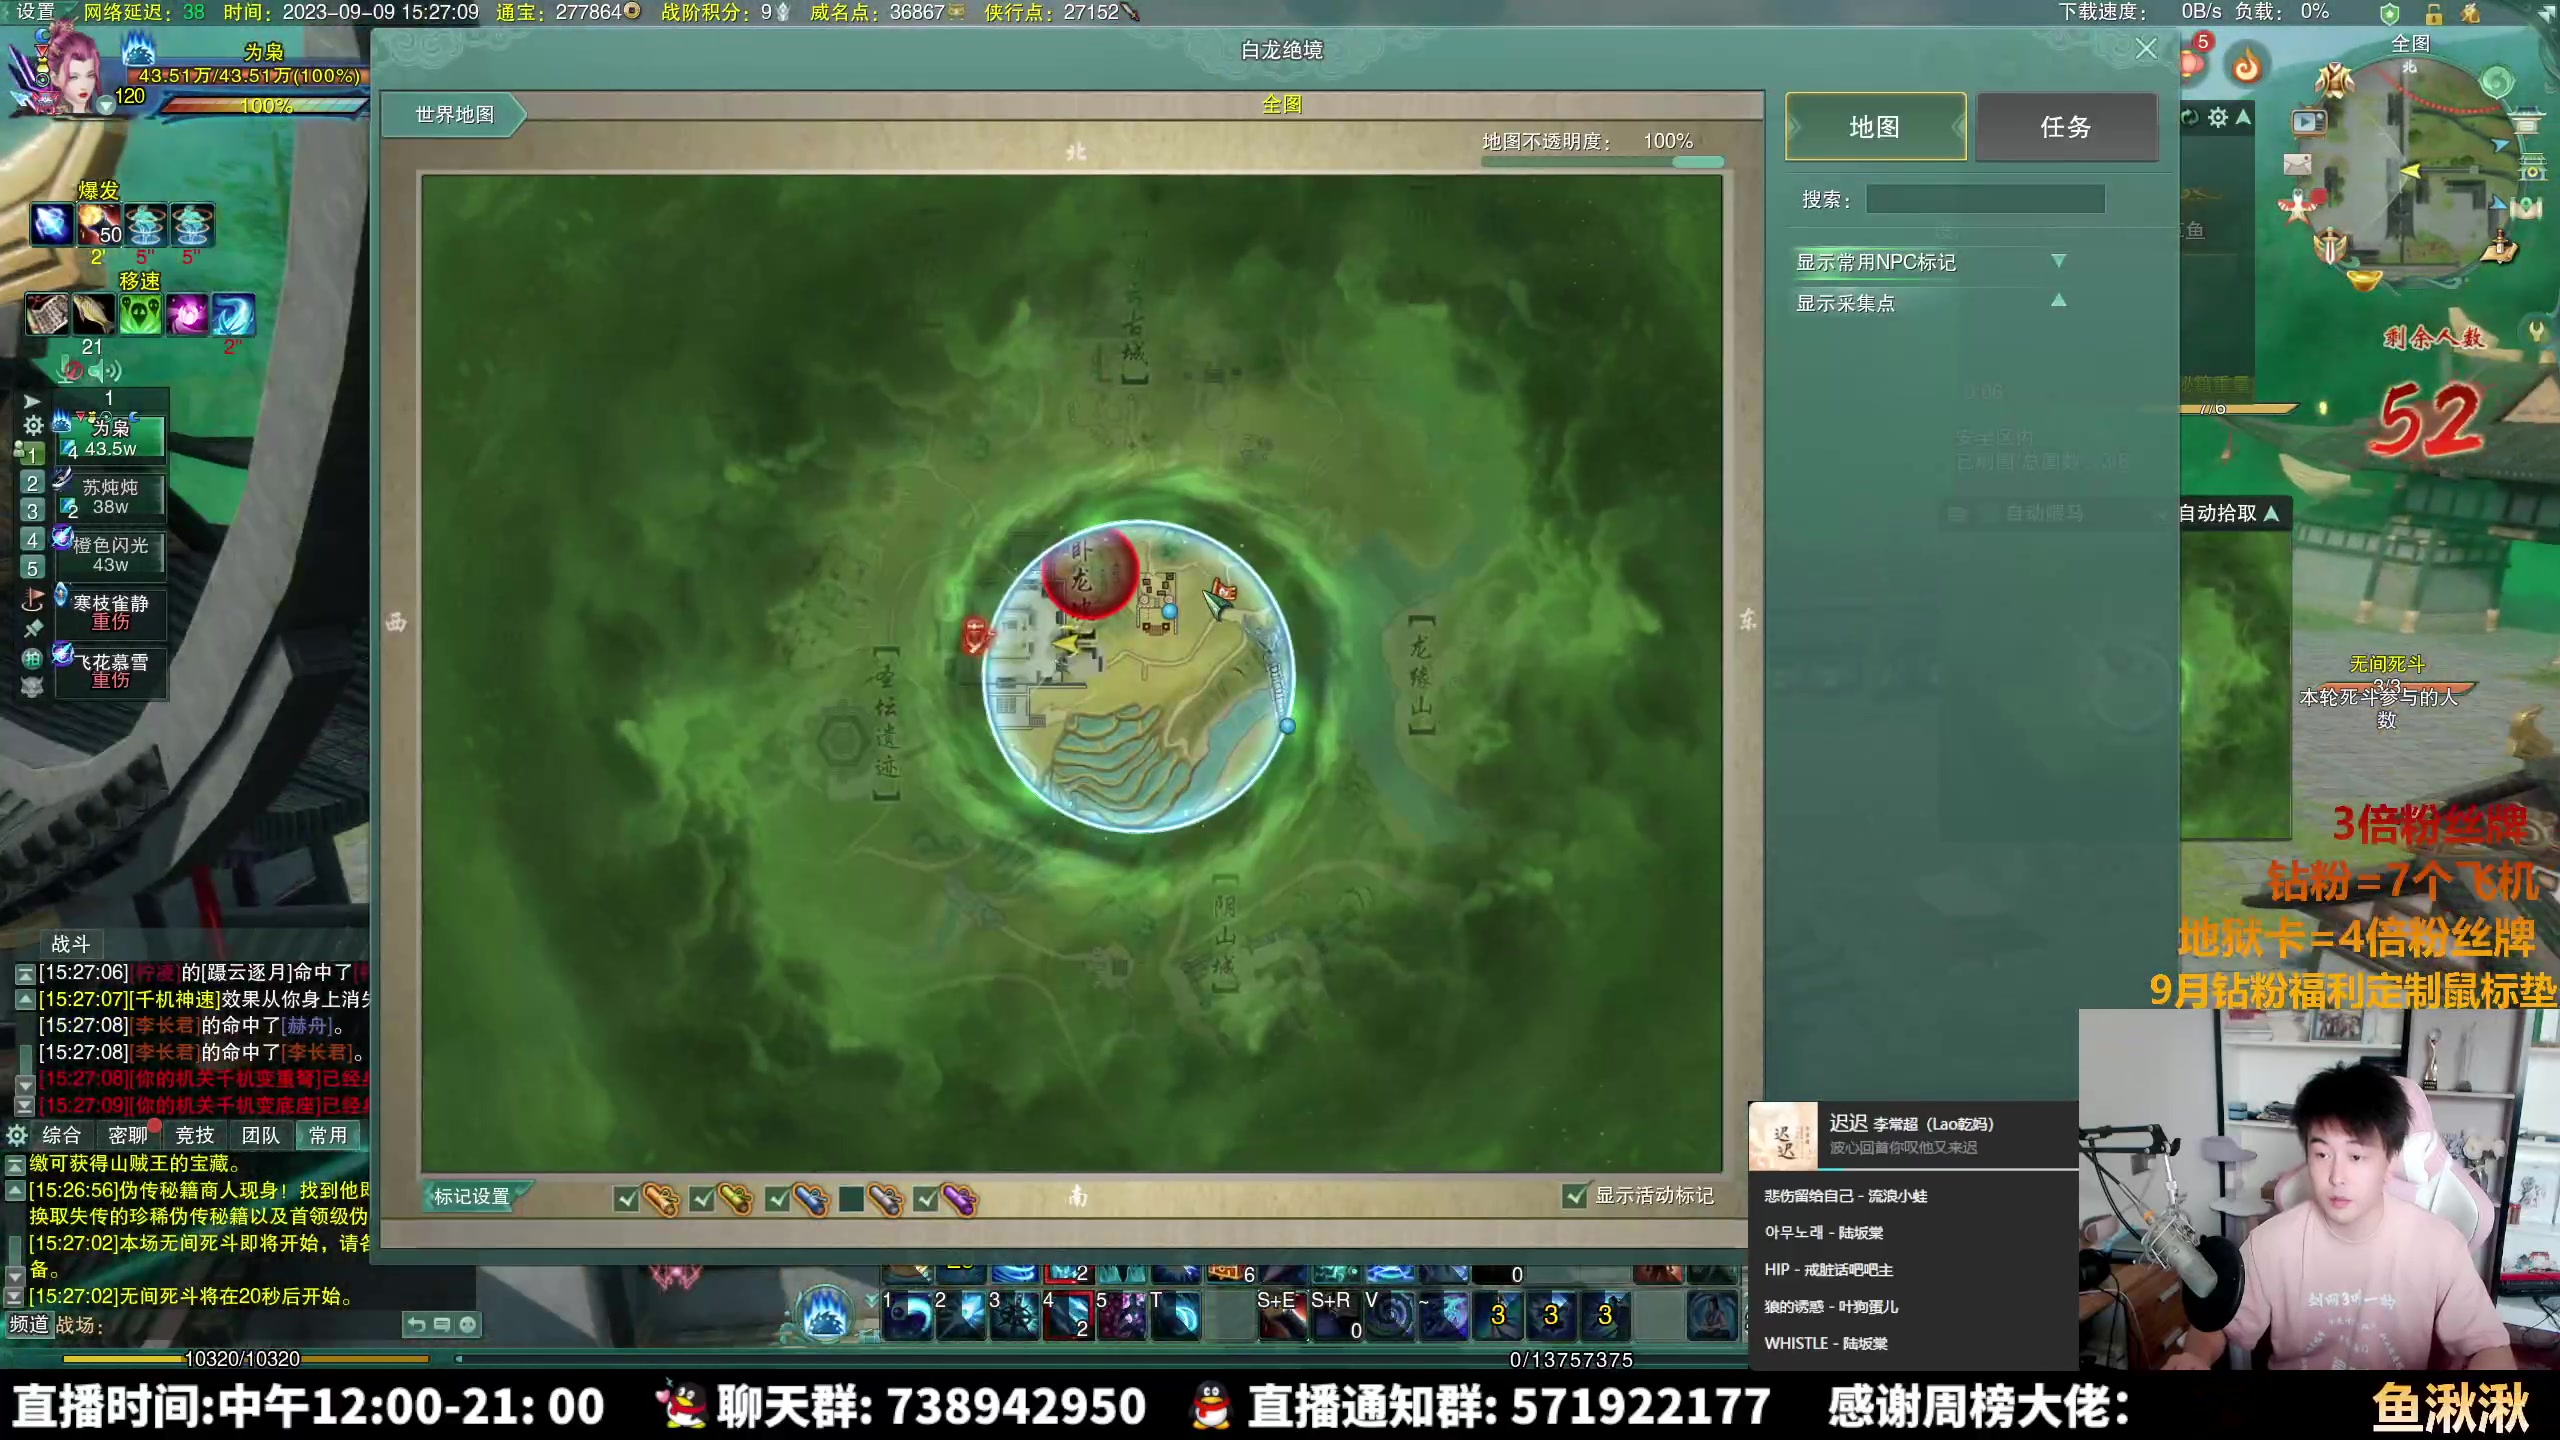Open the 战斗 combat log tab
The image size is (2560, 1440).
point(71,944)
